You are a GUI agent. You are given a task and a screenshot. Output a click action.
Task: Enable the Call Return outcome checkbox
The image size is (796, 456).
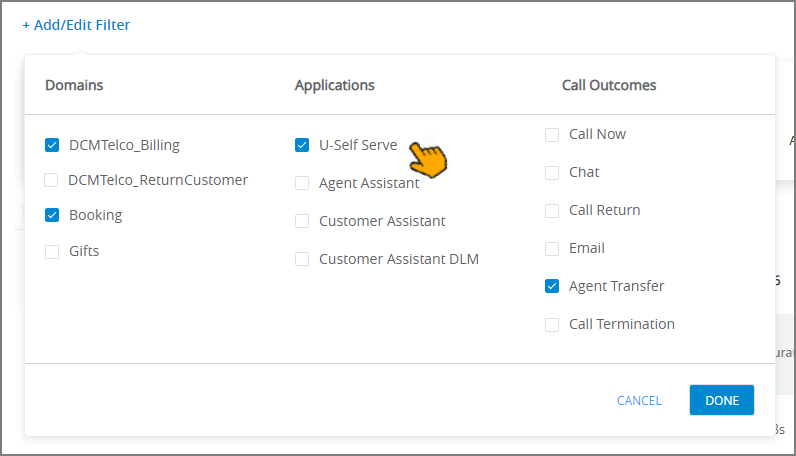click(x=552, y=211)
